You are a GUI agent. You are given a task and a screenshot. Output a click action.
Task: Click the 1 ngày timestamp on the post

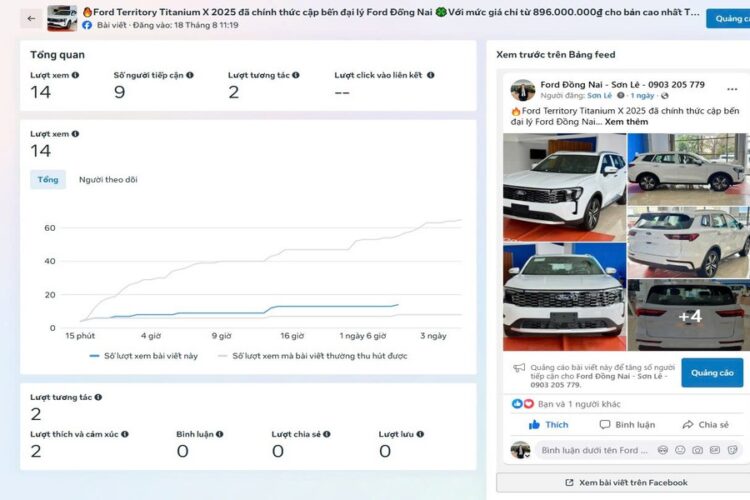642,96
